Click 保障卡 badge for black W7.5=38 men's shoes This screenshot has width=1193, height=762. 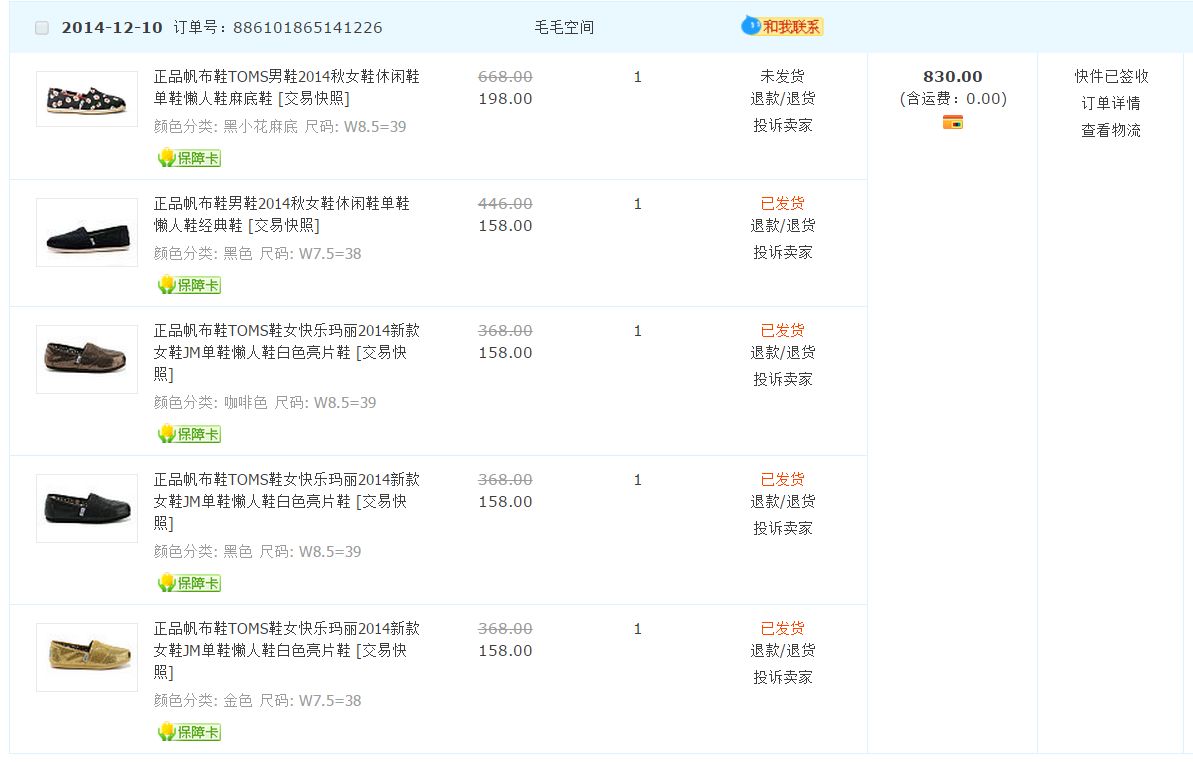[189, 285]
